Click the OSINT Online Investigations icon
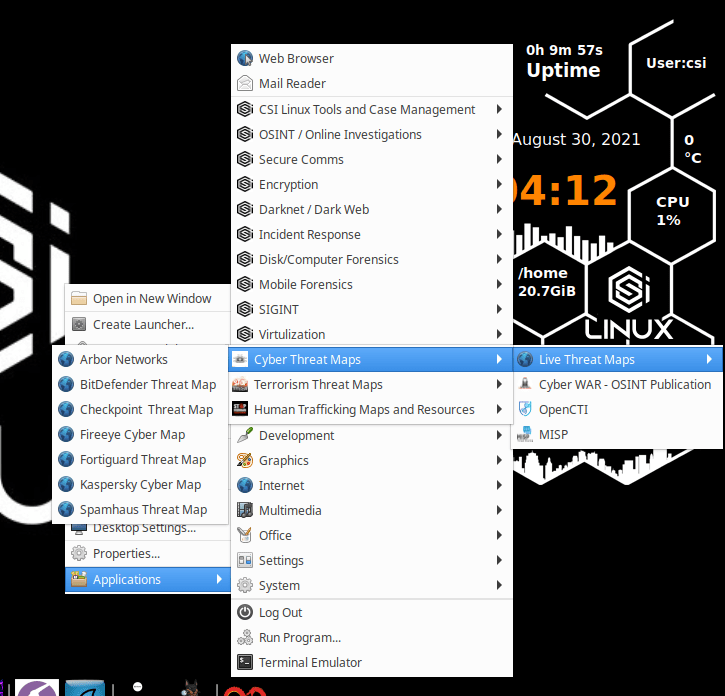Viewport: 725px width, 696px height. click(x=245, y=134)
